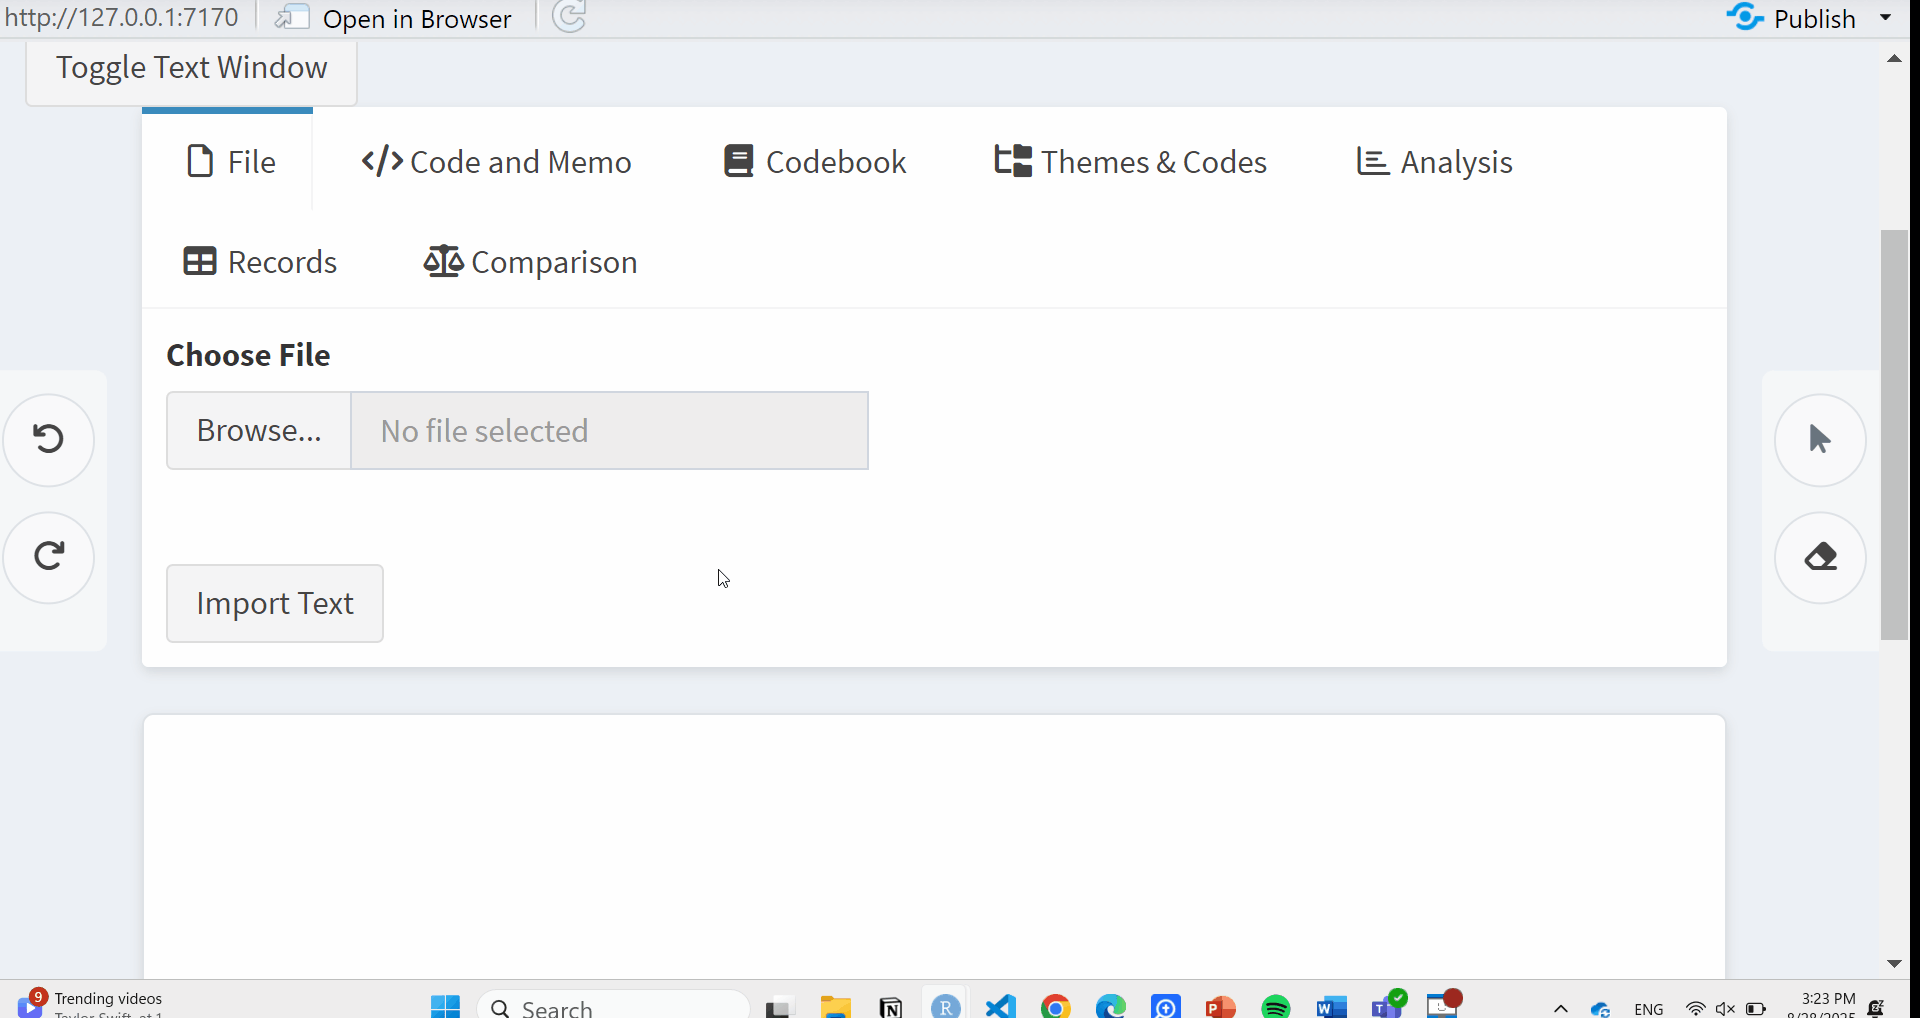Open Google Chrome from taskbar
Image resolution: width=1920 pixels, height=1018 pixels.
pos(1055,1006)
